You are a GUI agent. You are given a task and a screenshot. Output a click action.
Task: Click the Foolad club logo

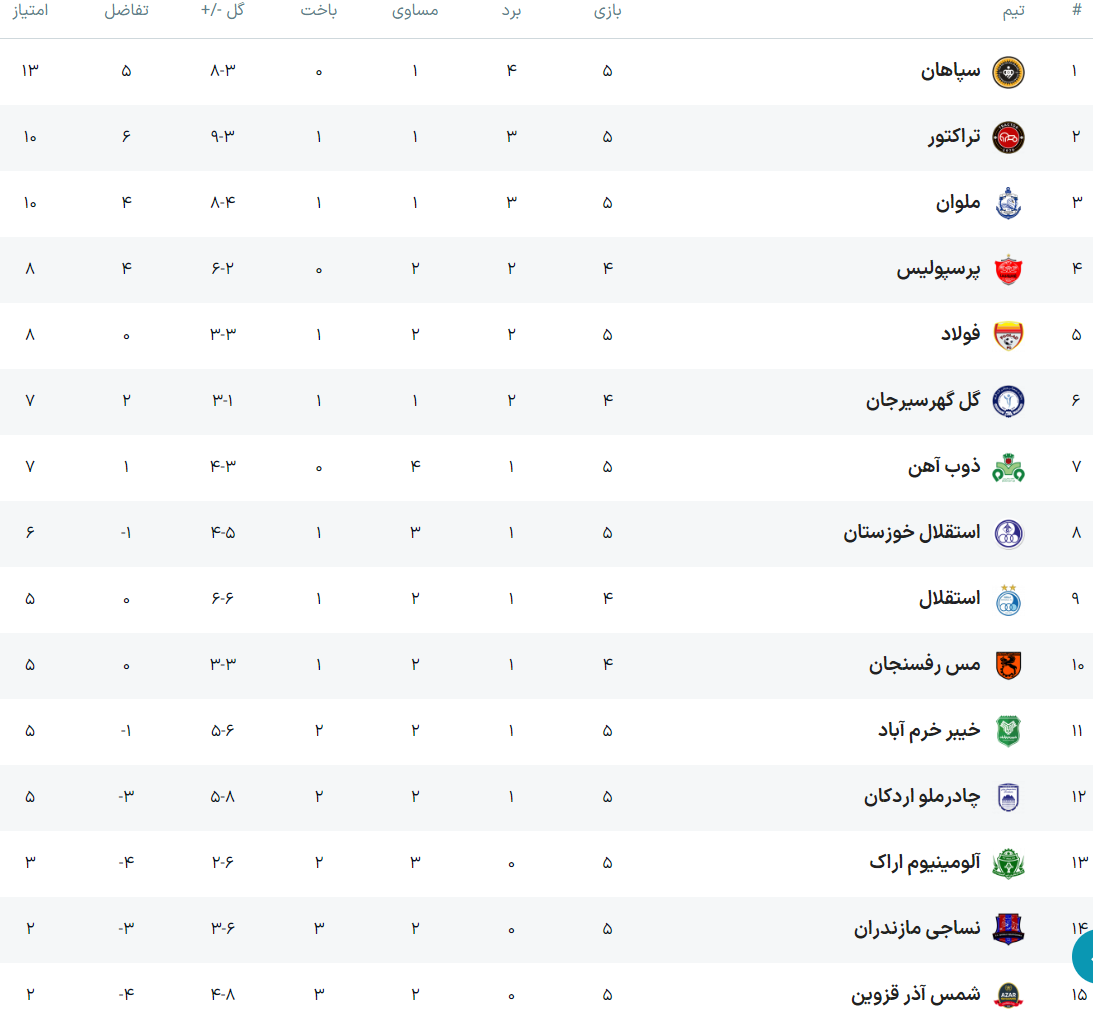click(1008, 336)
